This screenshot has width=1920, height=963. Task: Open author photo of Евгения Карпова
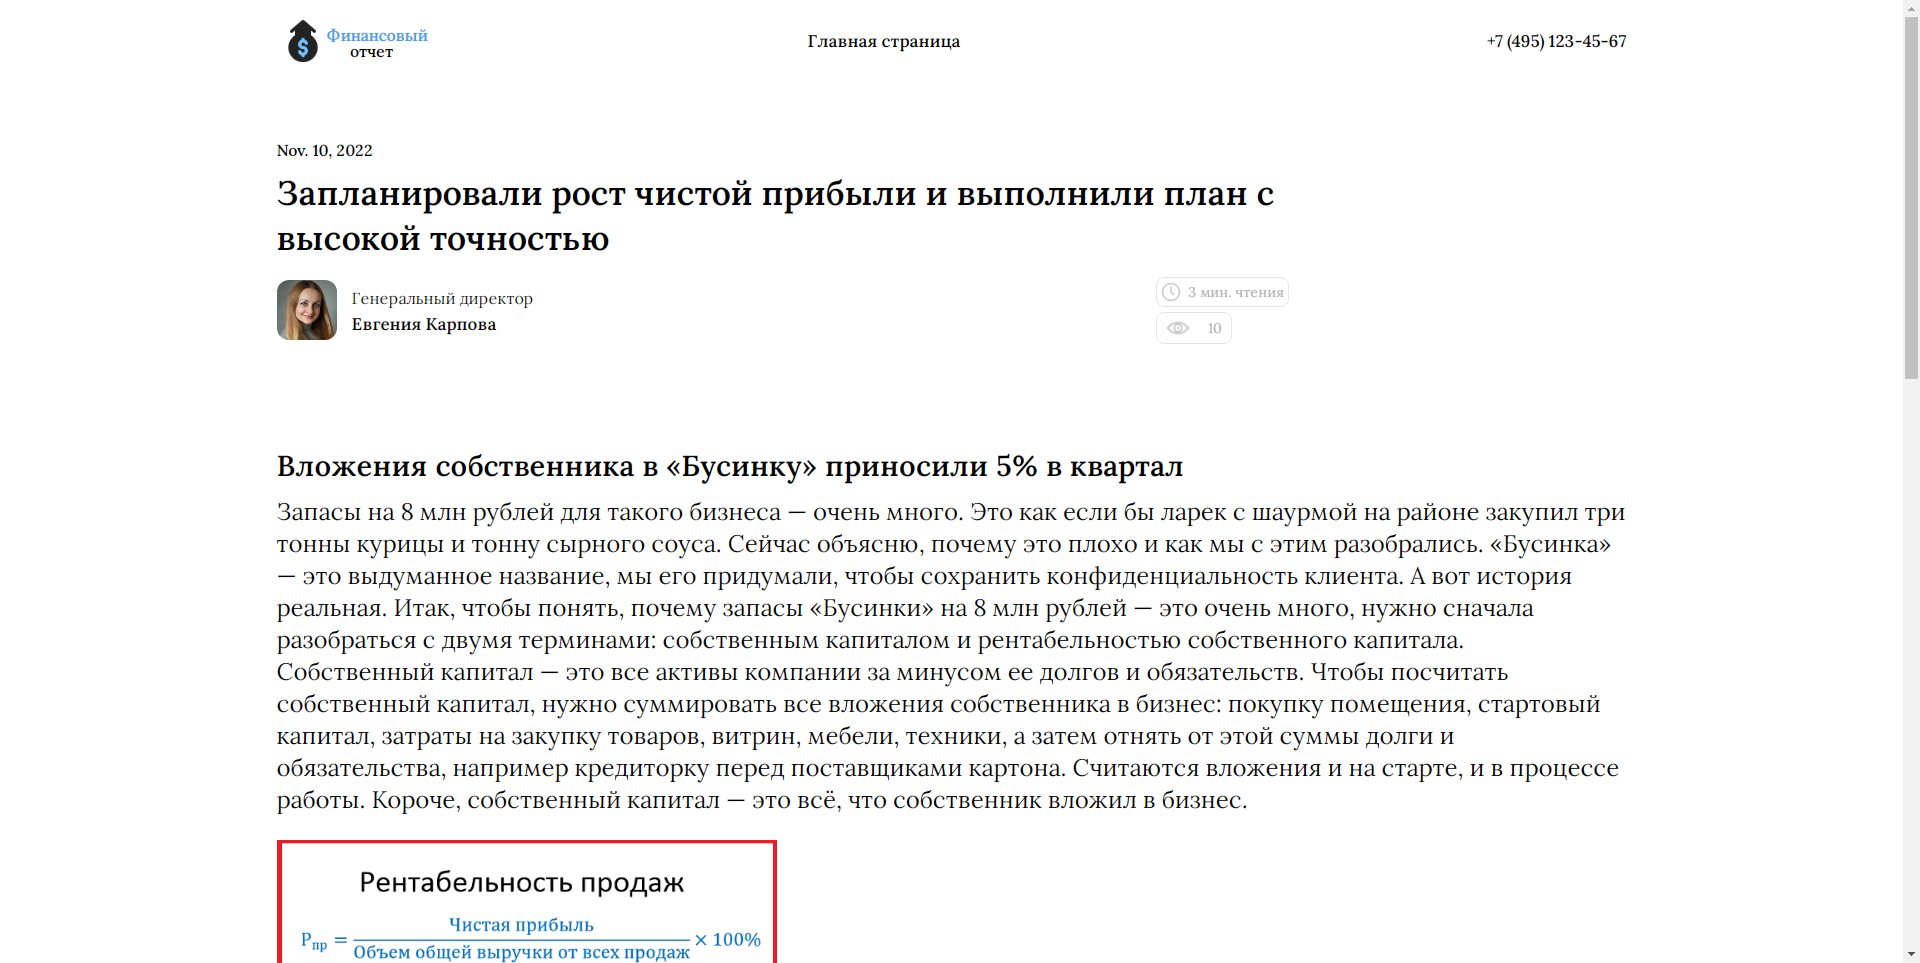click(x=307, y=310)
